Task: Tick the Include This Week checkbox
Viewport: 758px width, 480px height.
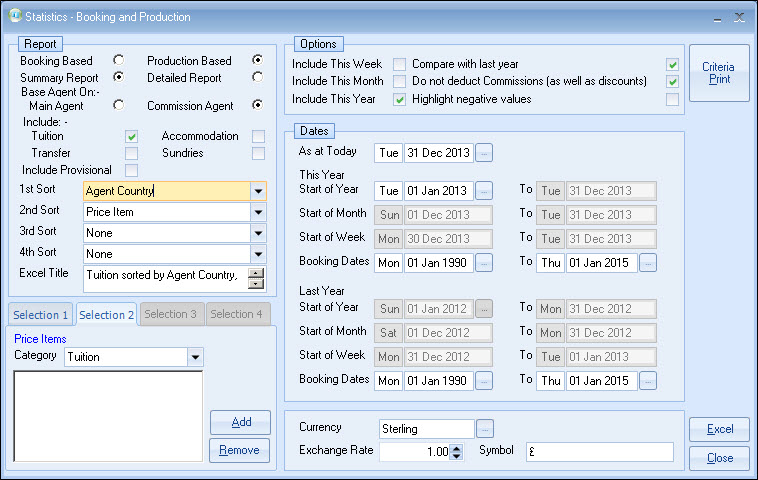Action: (x=399, y=64)
